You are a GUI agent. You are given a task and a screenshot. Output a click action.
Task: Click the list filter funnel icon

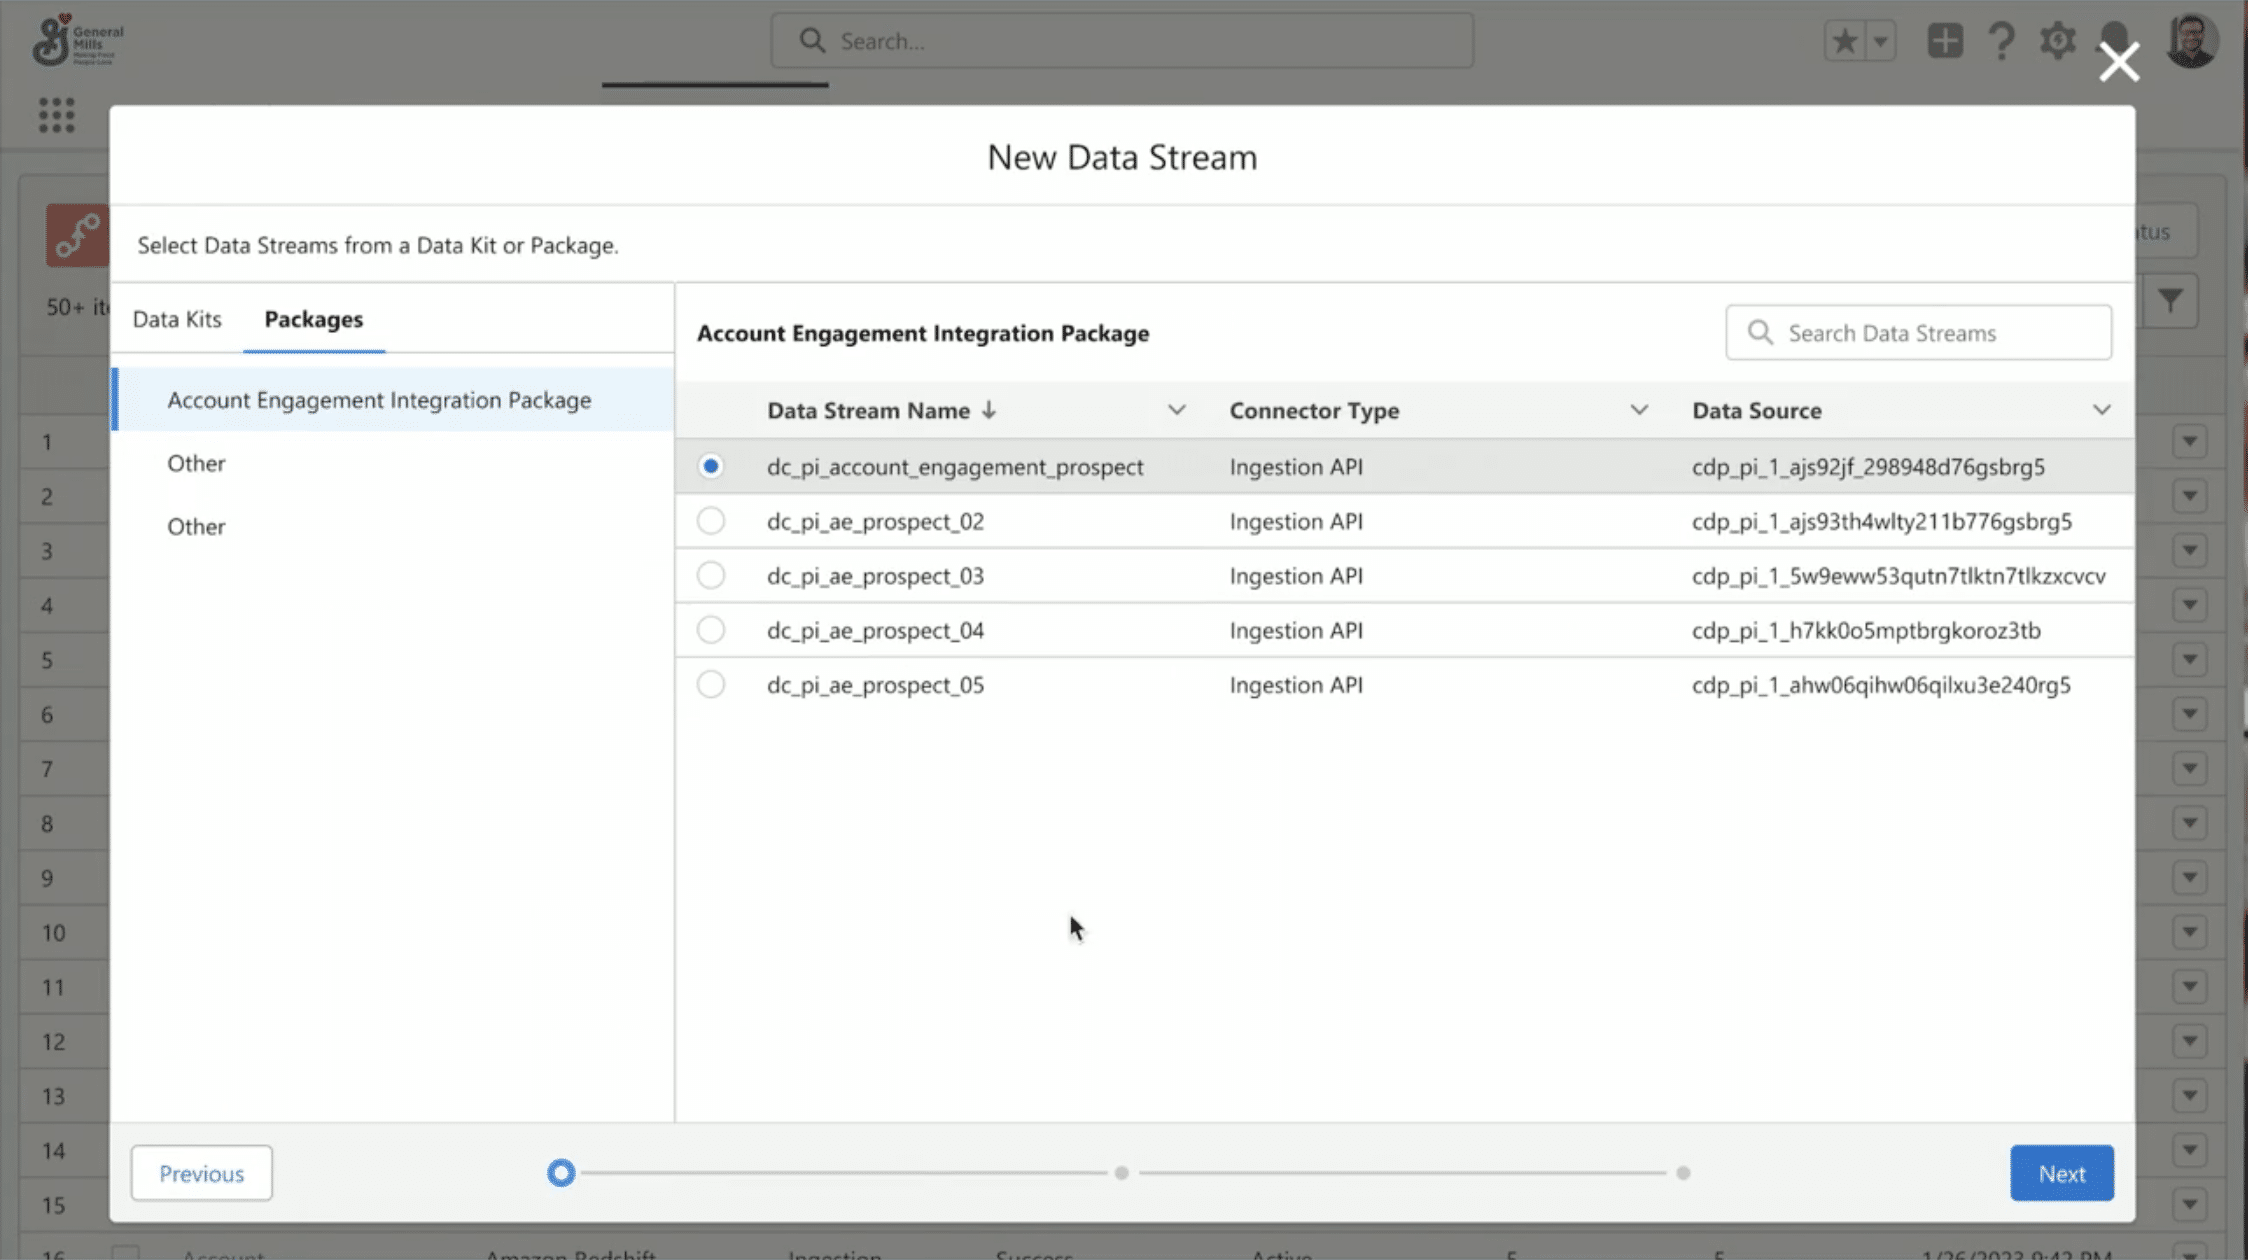[2169, 300]
